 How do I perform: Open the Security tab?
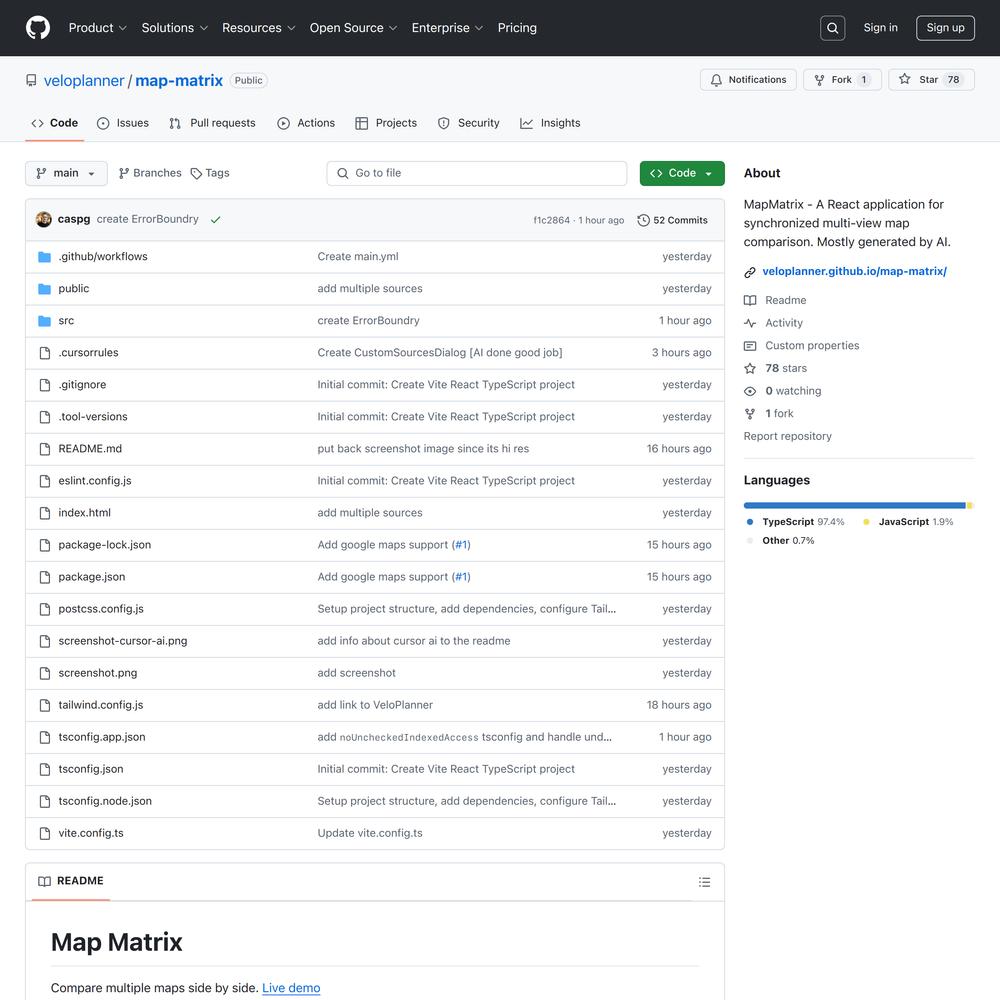pyautogui.click(x=469, y=123)
